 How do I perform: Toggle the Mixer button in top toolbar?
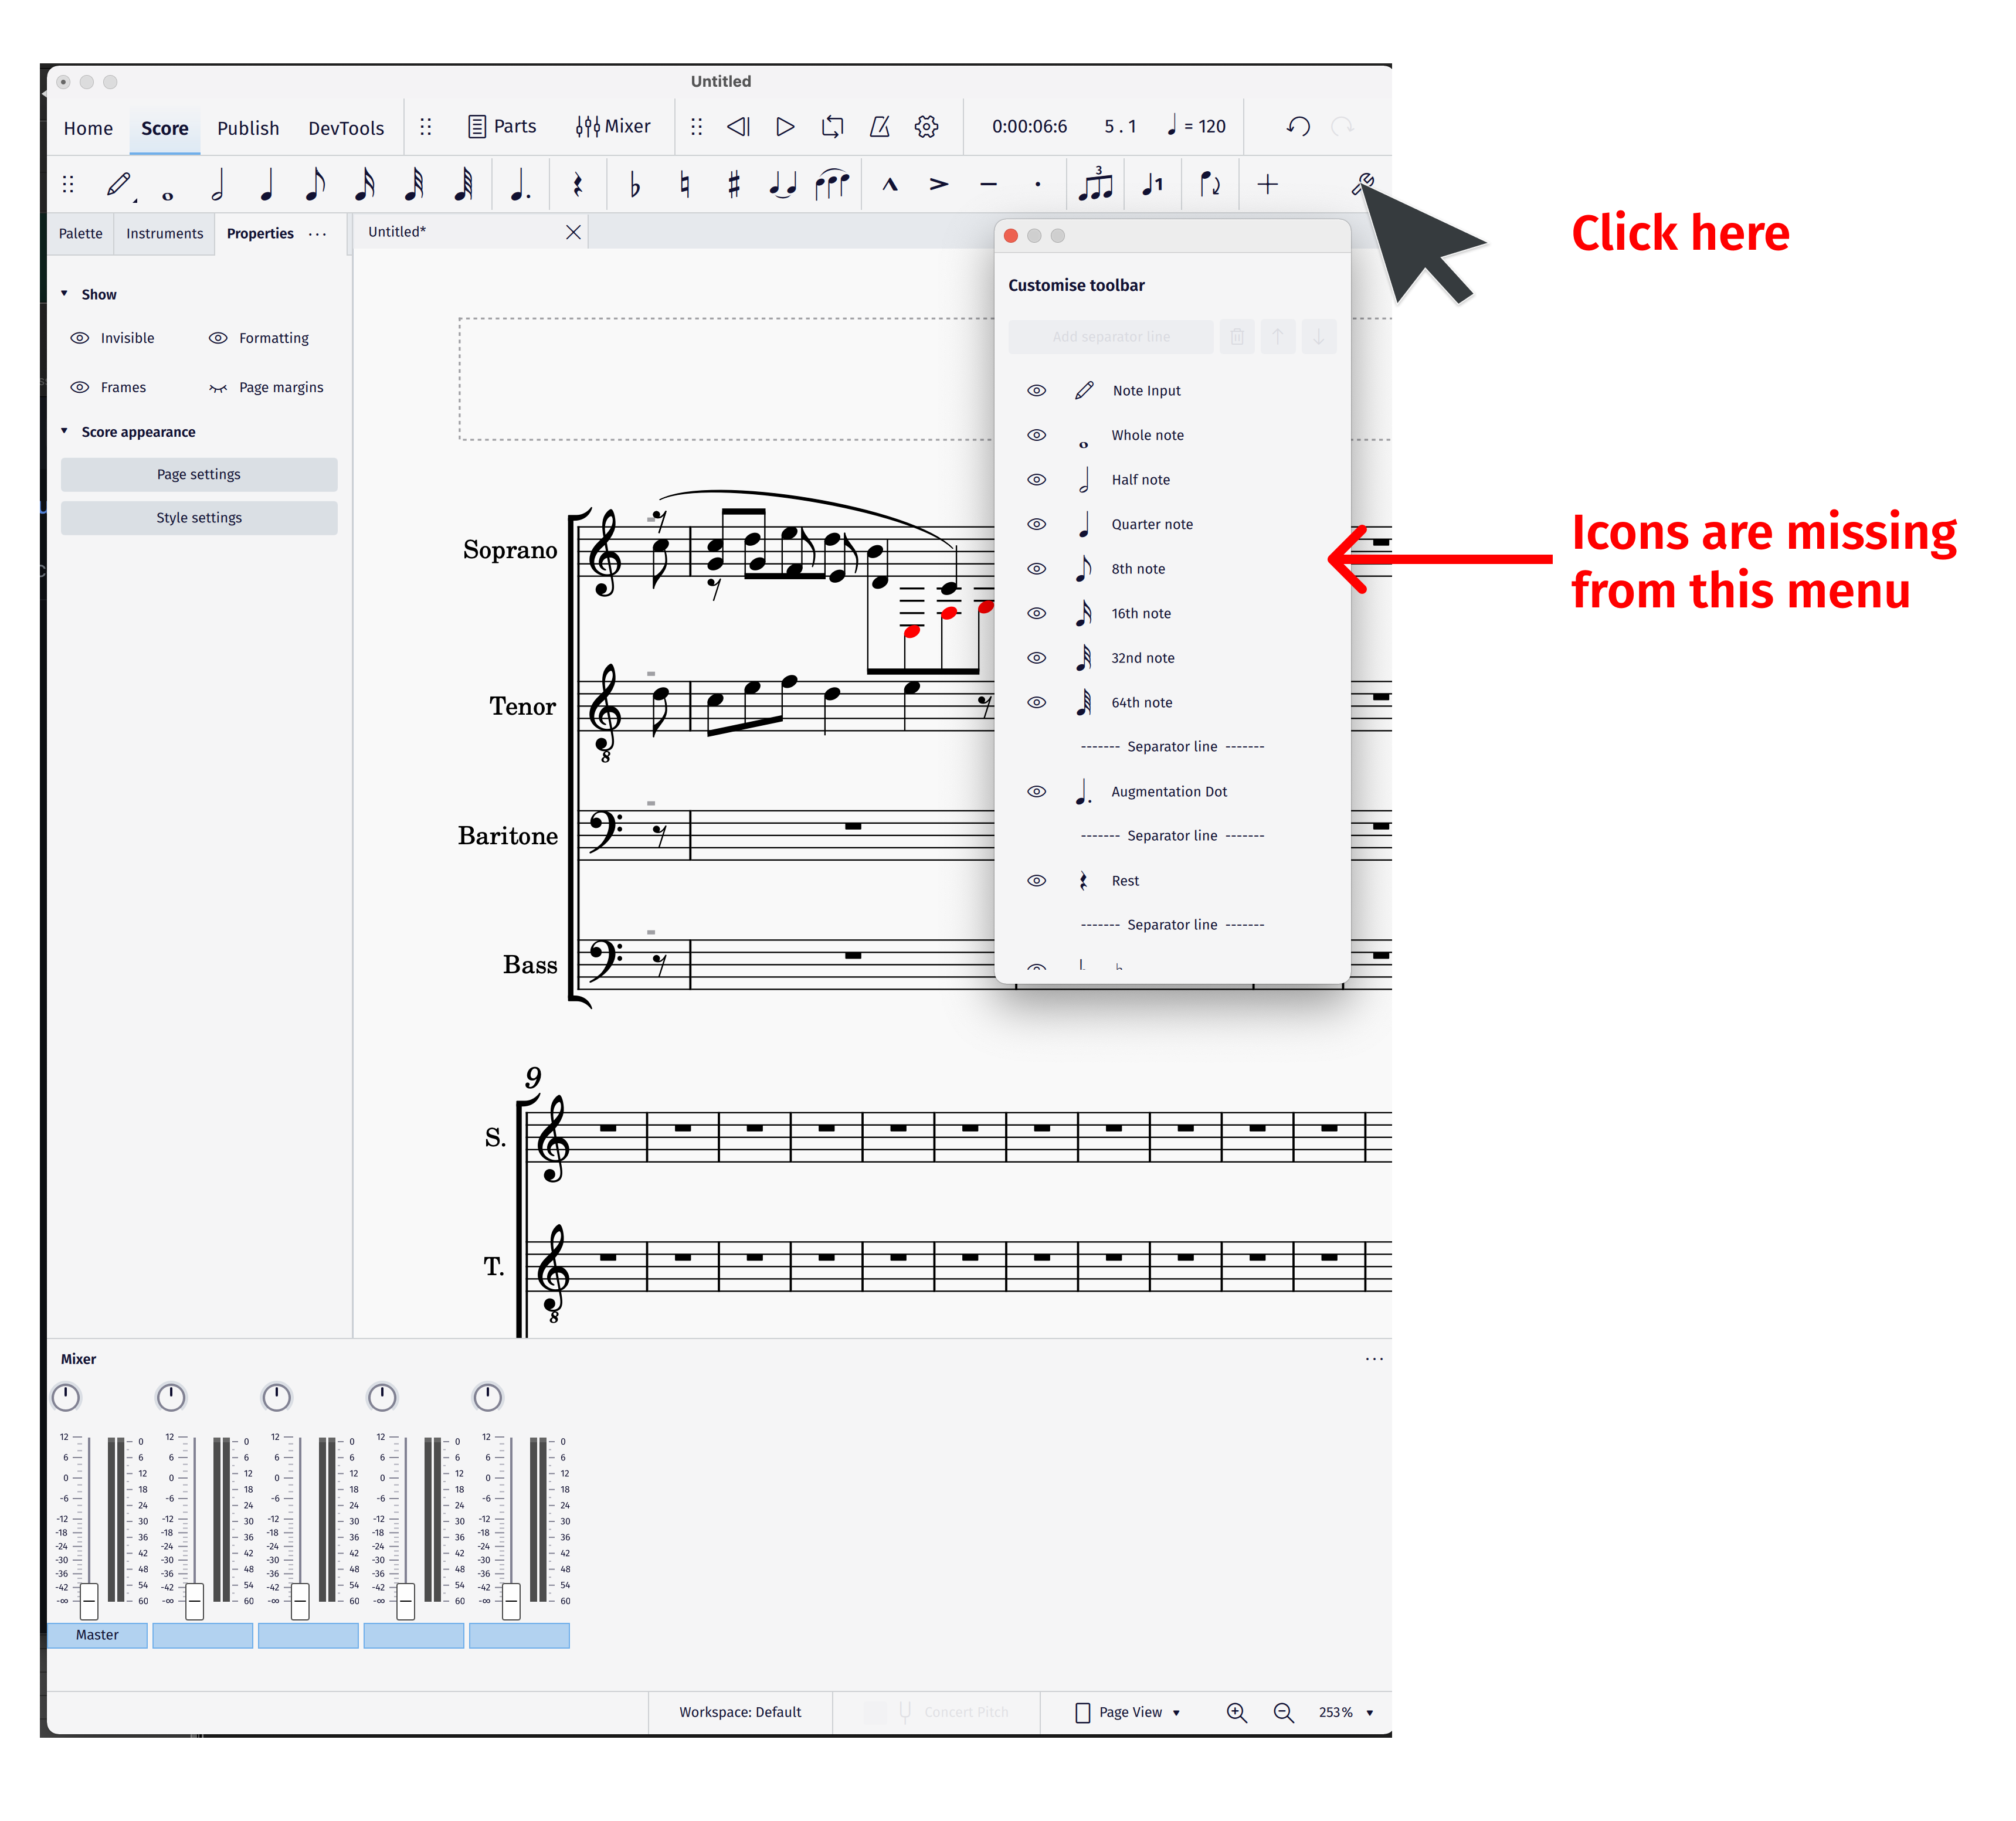(612, 127)
